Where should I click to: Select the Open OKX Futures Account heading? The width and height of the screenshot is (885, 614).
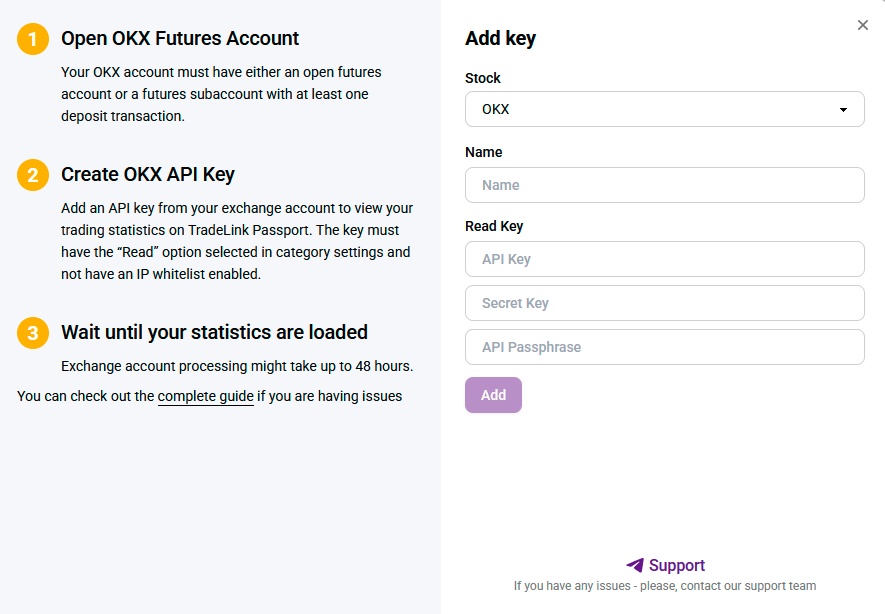180,38
